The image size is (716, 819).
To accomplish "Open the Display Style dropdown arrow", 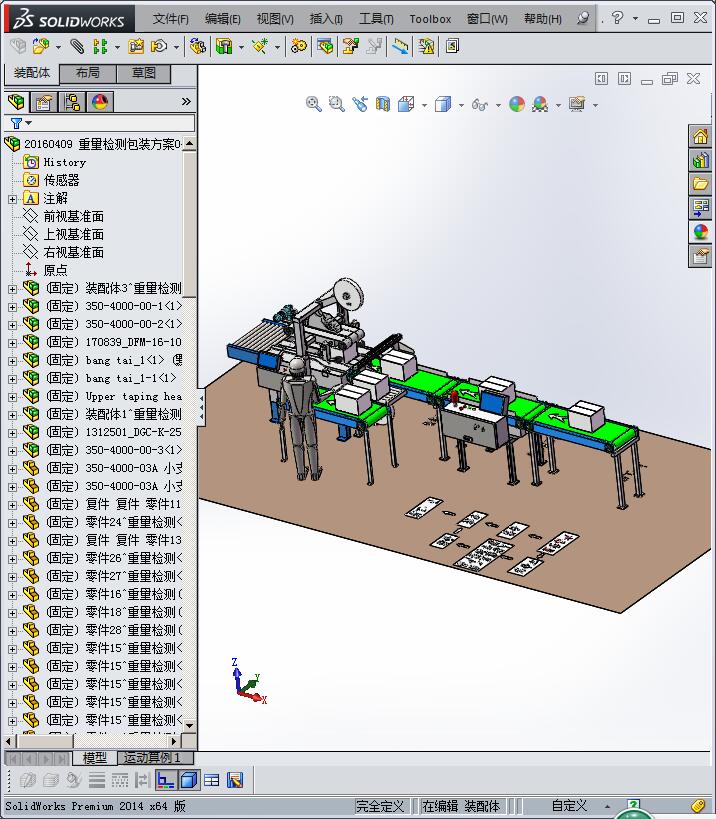I will coord(461,106).
